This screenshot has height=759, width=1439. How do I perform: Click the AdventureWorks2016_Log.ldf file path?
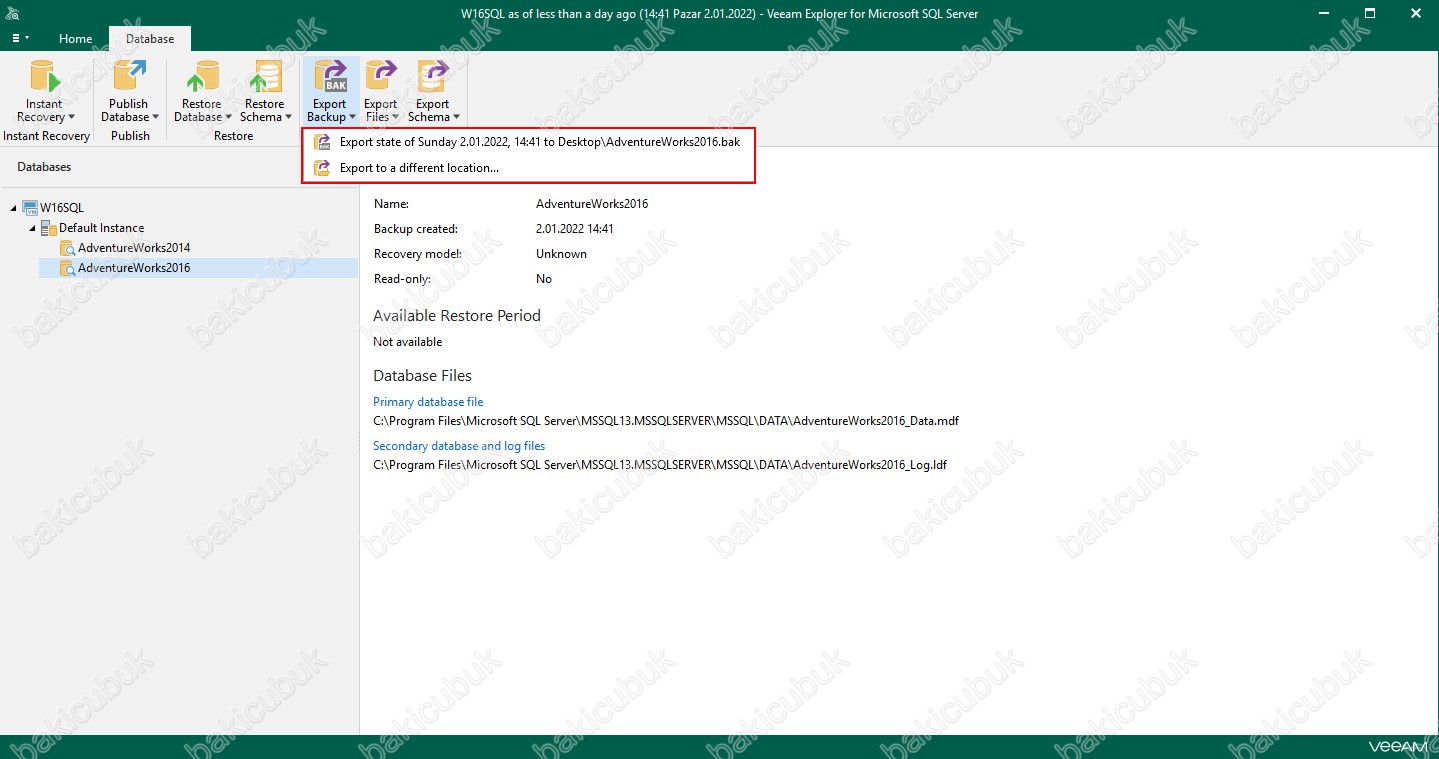(660, 465)
